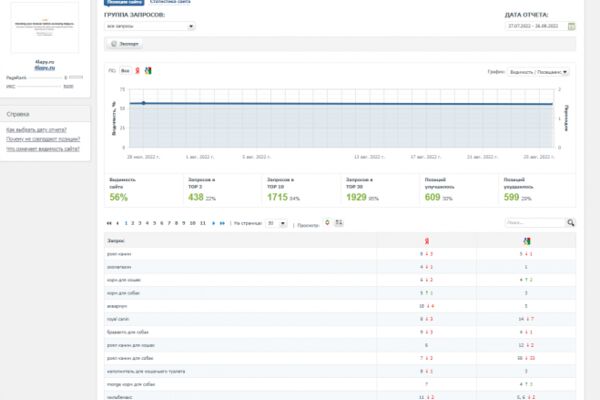
Task: Open the График type dropdown
Action: [538, 72]
